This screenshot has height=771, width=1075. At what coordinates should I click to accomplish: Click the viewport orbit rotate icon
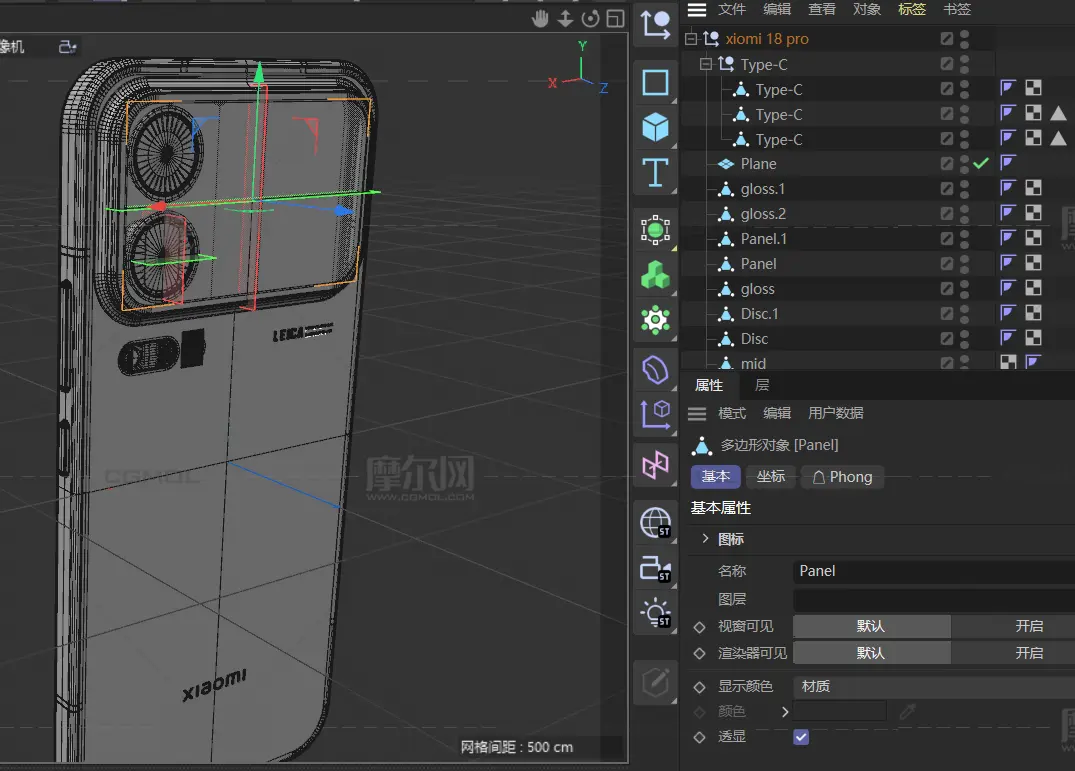click(x=590, y=19)
